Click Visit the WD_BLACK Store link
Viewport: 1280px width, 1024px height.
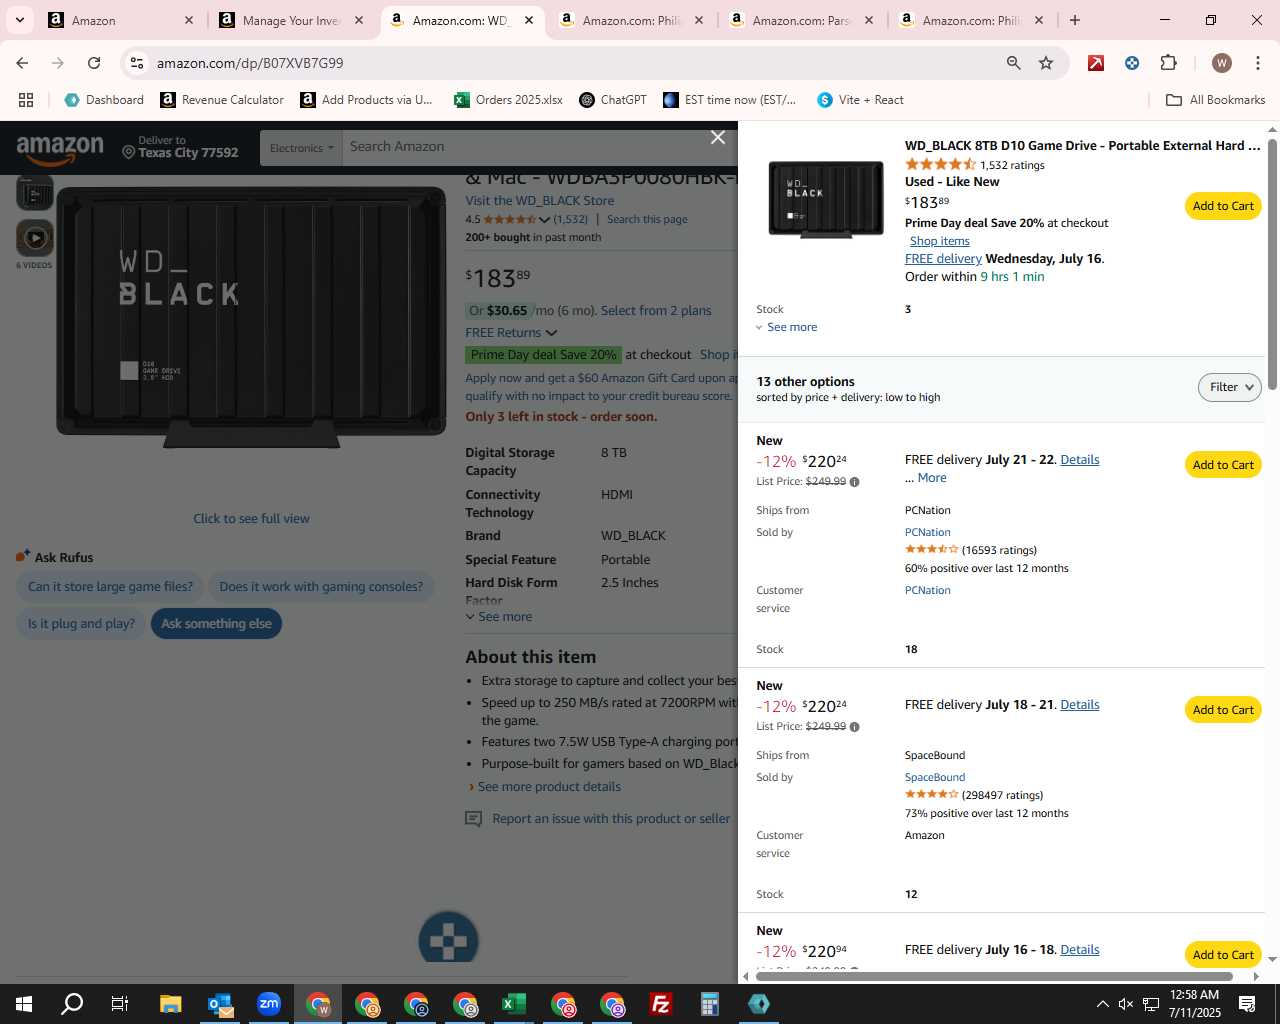point(540,201)
